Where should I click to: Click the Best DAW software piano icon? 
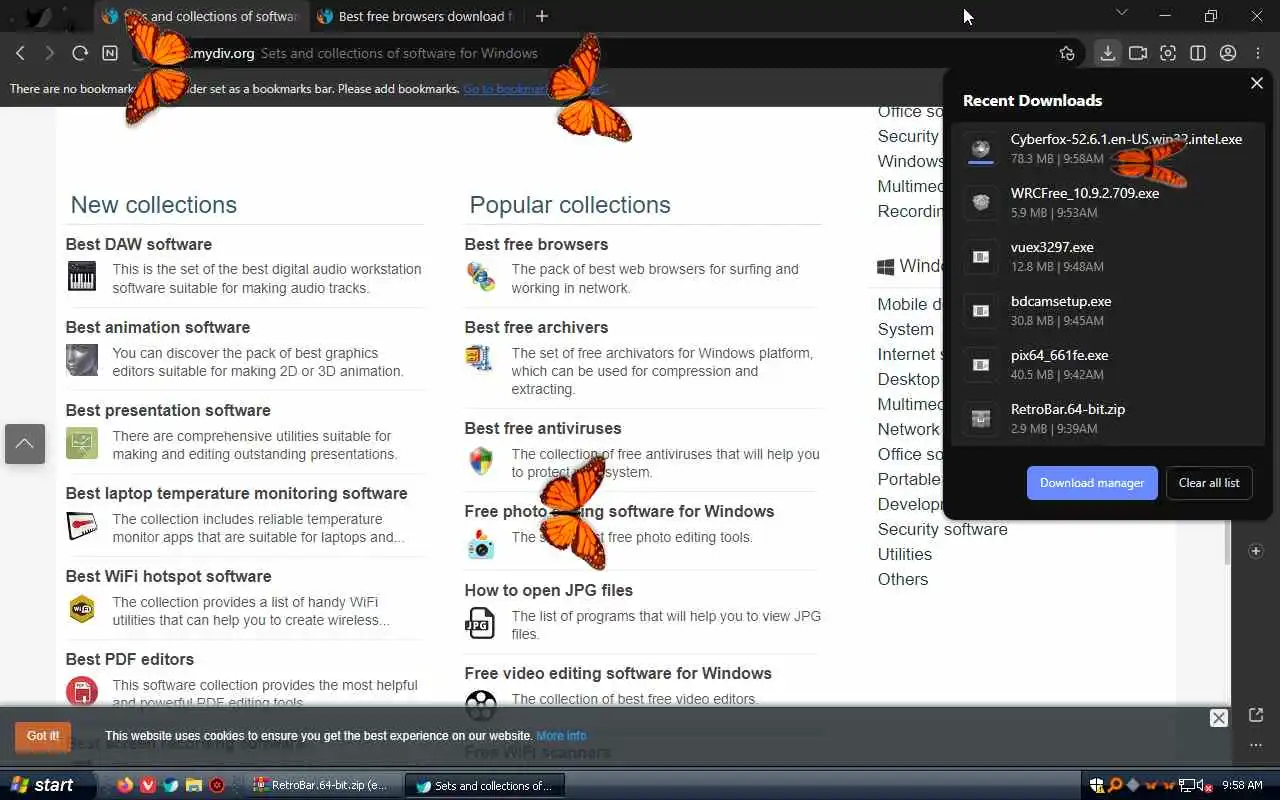[82, 276]
